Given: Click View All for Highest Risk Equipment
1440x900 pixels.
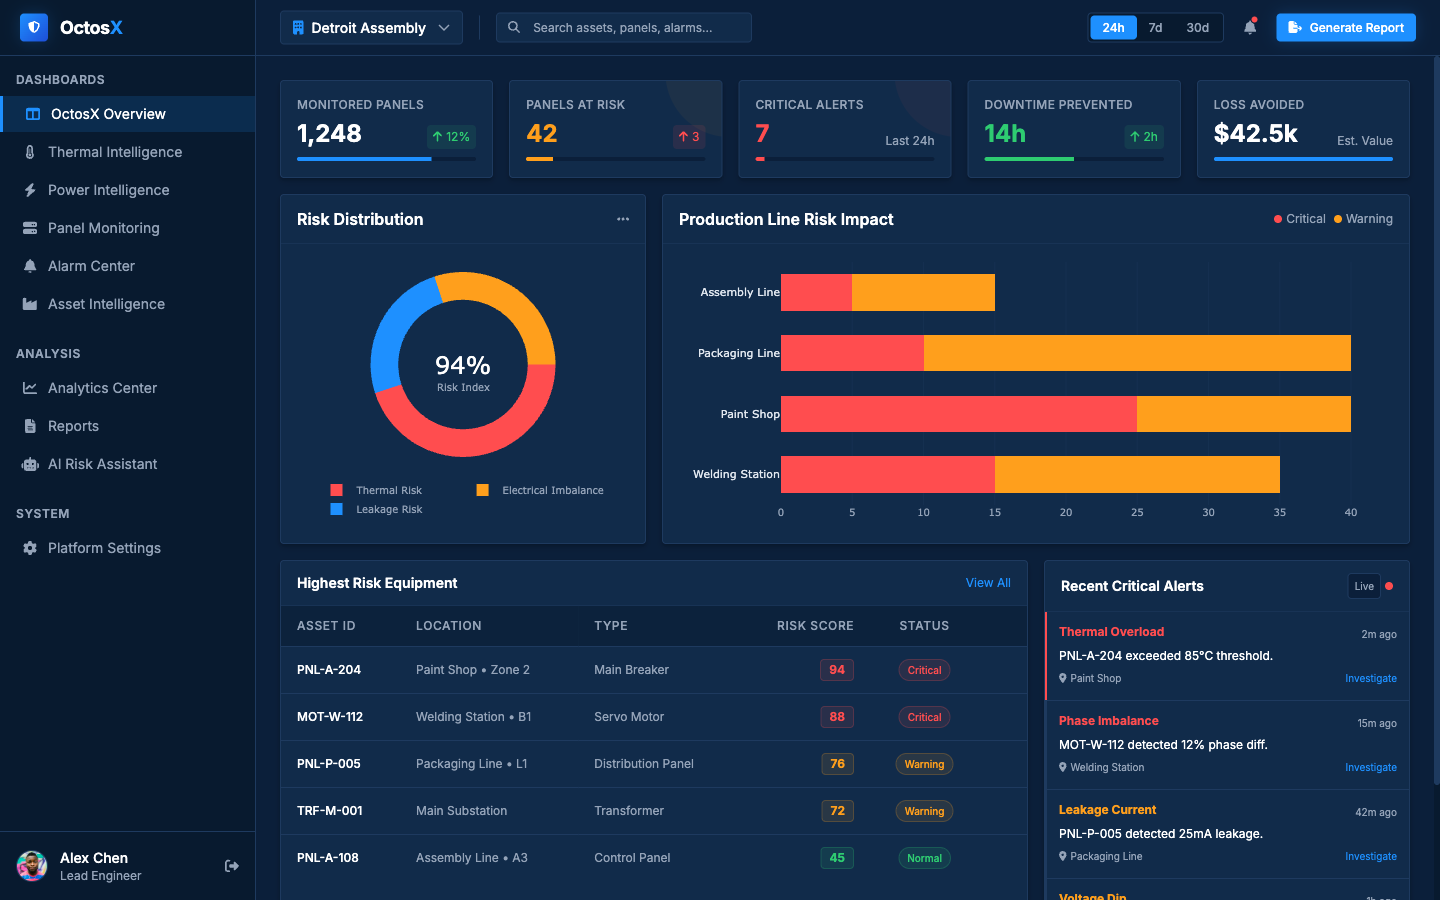Looking at the screenshot, I should pyautogui.click(x=988, y=583).
